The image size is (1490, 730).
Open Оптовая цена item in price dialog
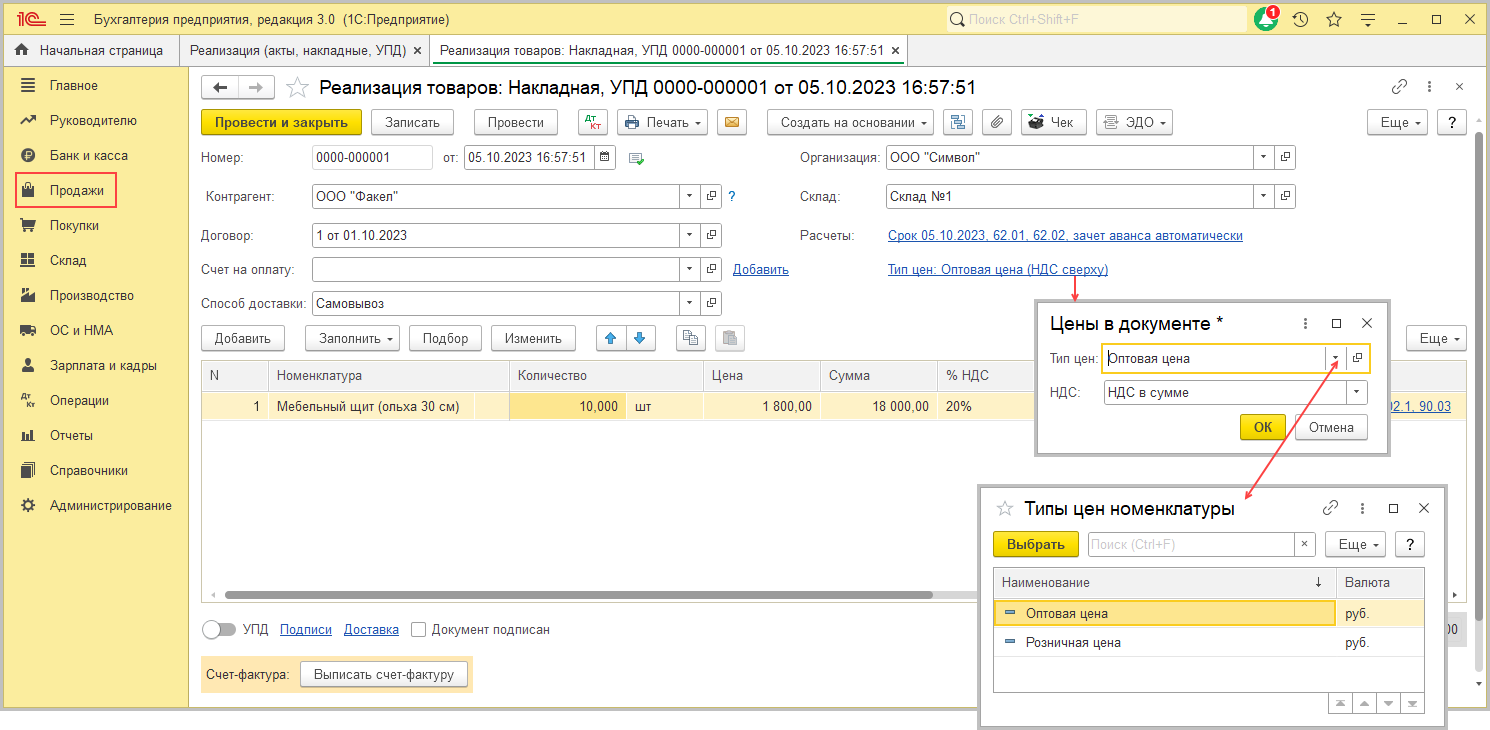[x=1358, y=358]
